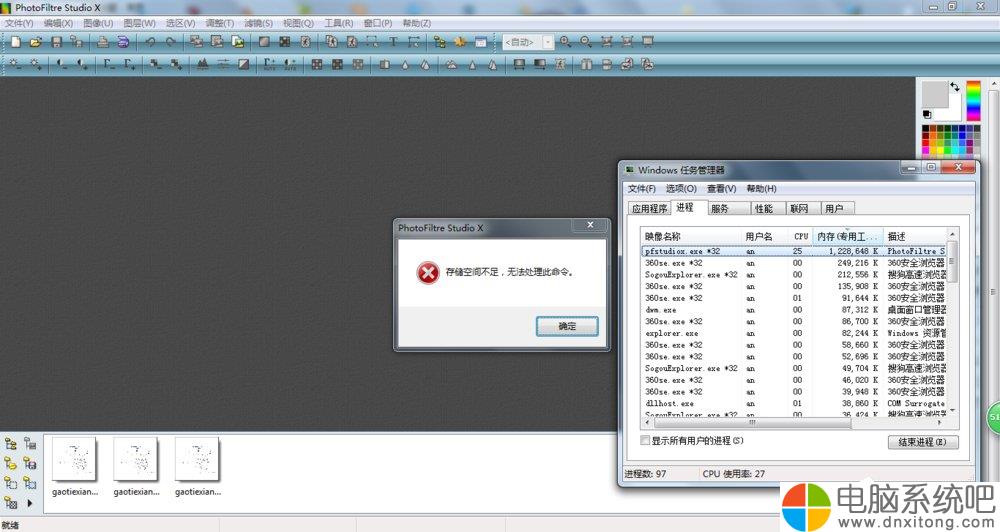Click the Brightness plus sun icon
Viewport: 1000px width, 532px height.
click(x=36, y=64)
